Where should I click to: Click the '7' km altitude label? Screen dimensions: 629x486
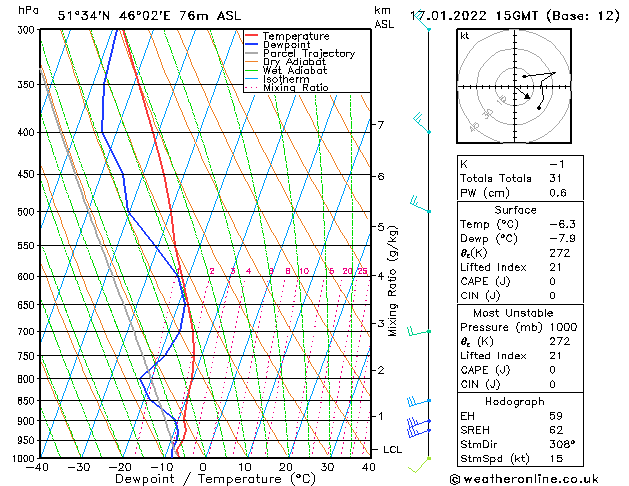tap(380, 125)
